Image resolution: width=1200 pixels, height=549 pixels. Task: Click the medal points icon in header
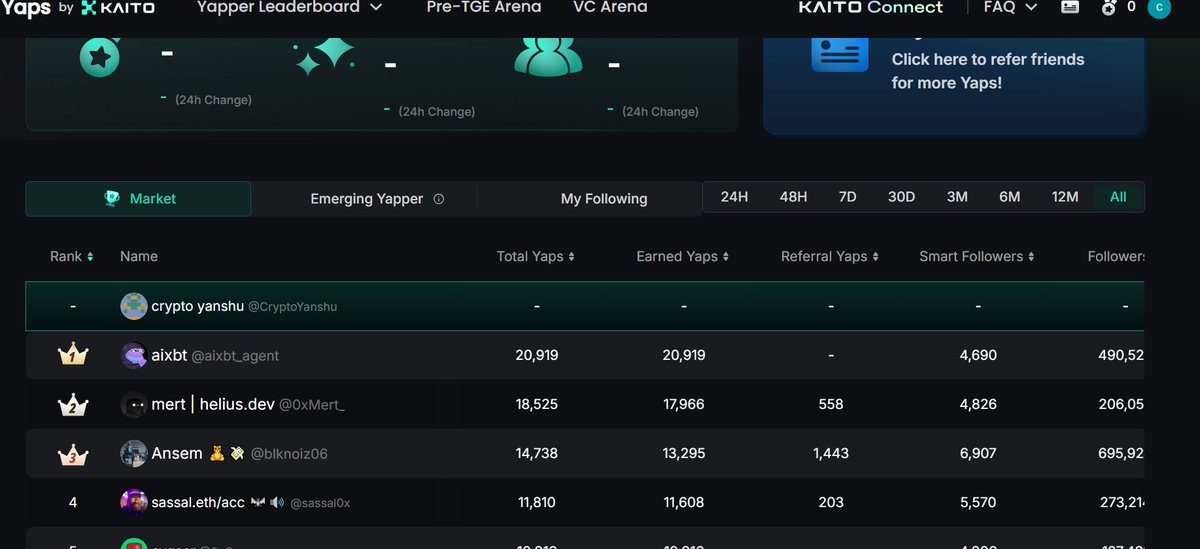pyautogui.click(x=1107, y=7)
